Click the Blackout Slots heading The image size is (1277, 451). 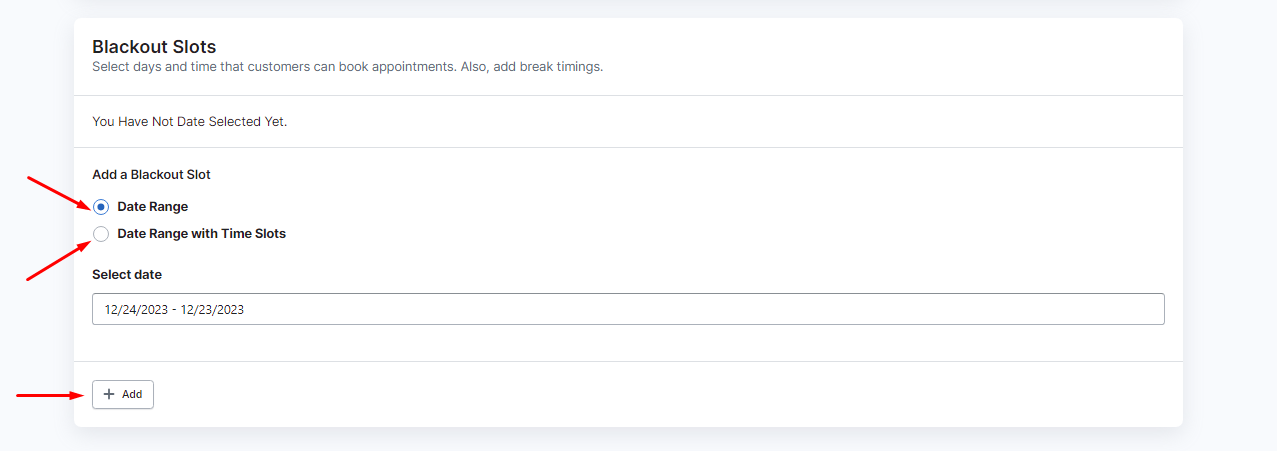(x=154, y=46)
